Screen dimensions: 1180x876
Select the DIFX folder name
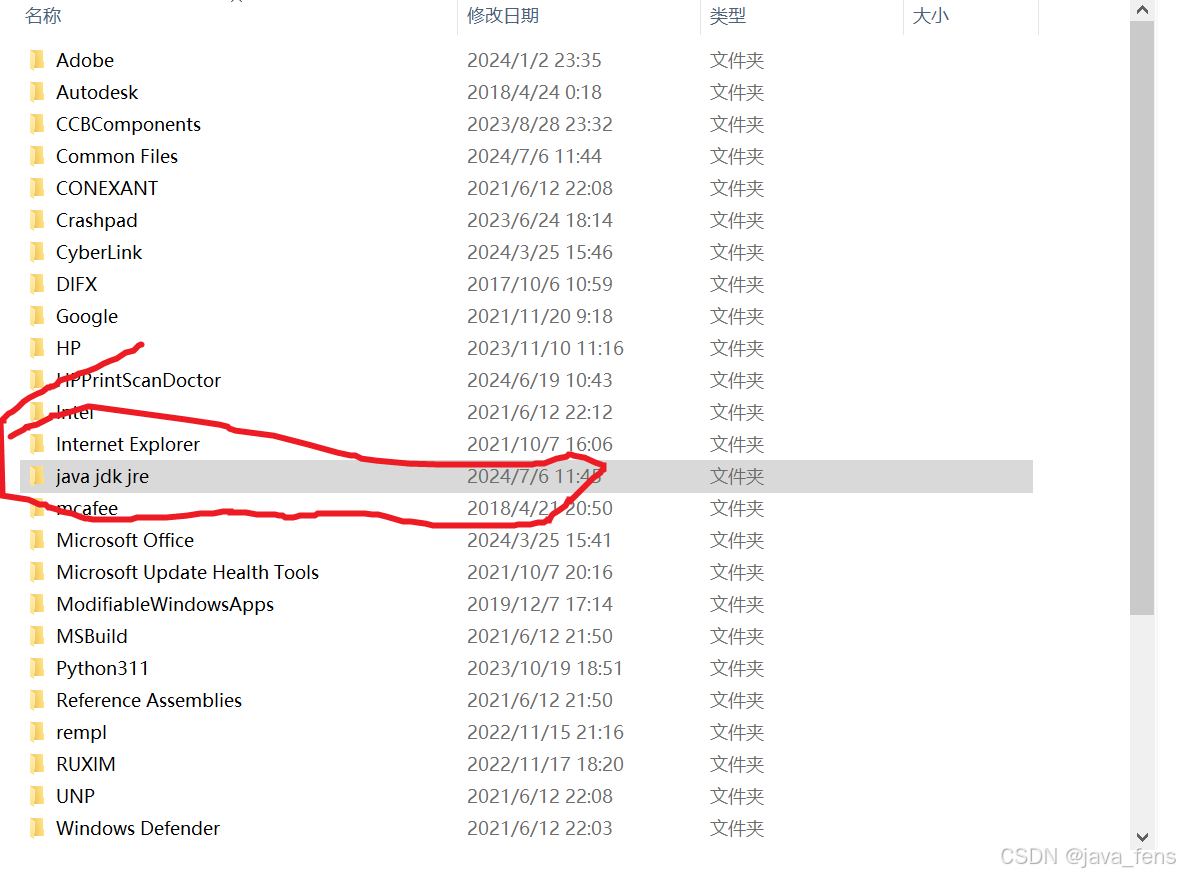[77, 284]
